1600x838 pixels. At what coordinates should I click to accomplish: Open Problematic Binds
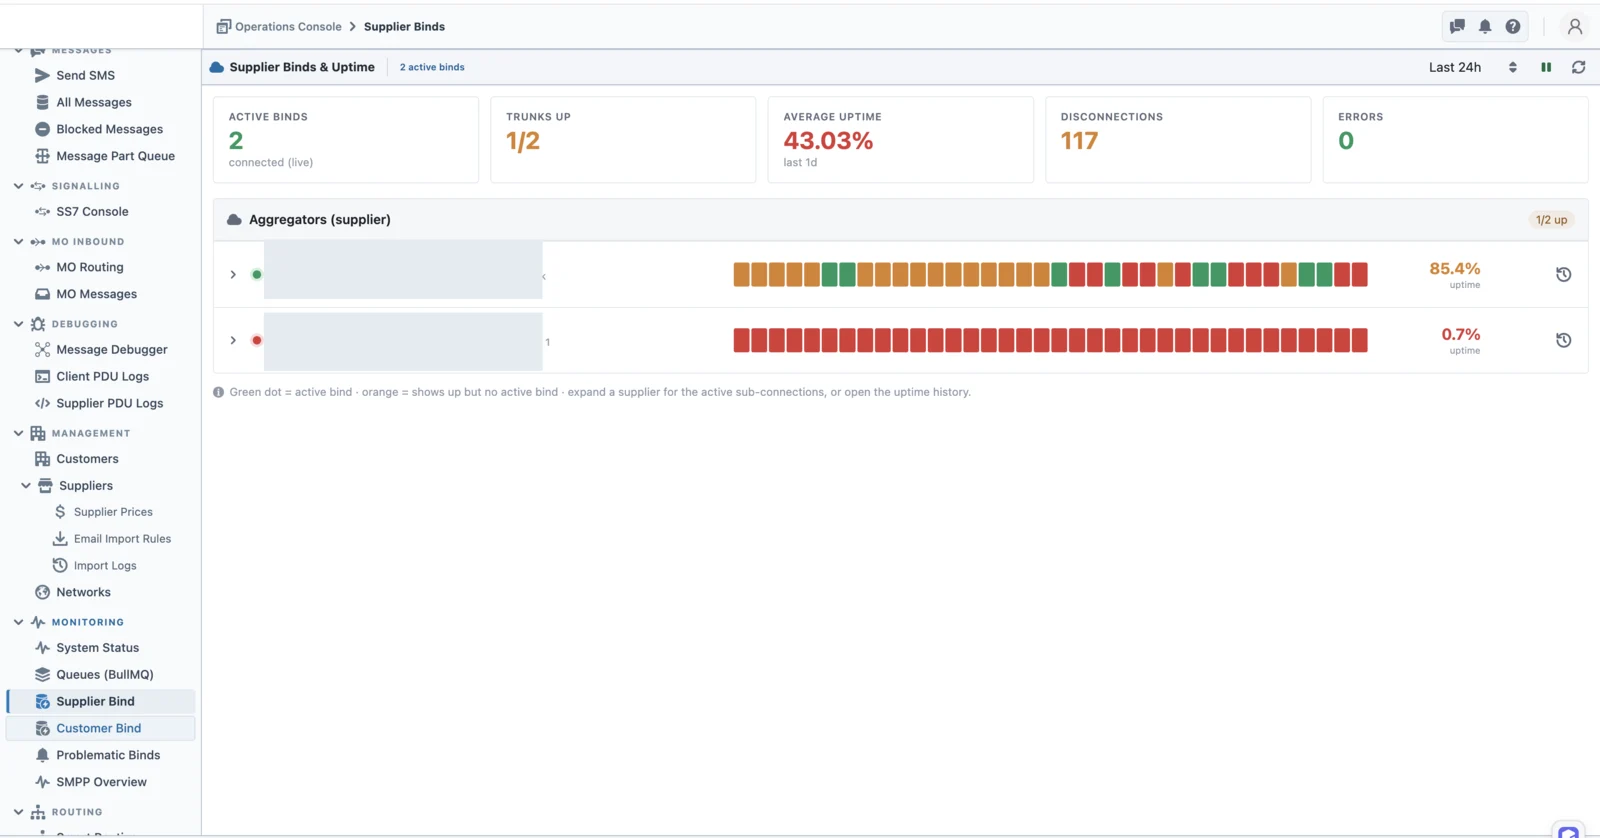pyautogui.click(x=108, y=756)
